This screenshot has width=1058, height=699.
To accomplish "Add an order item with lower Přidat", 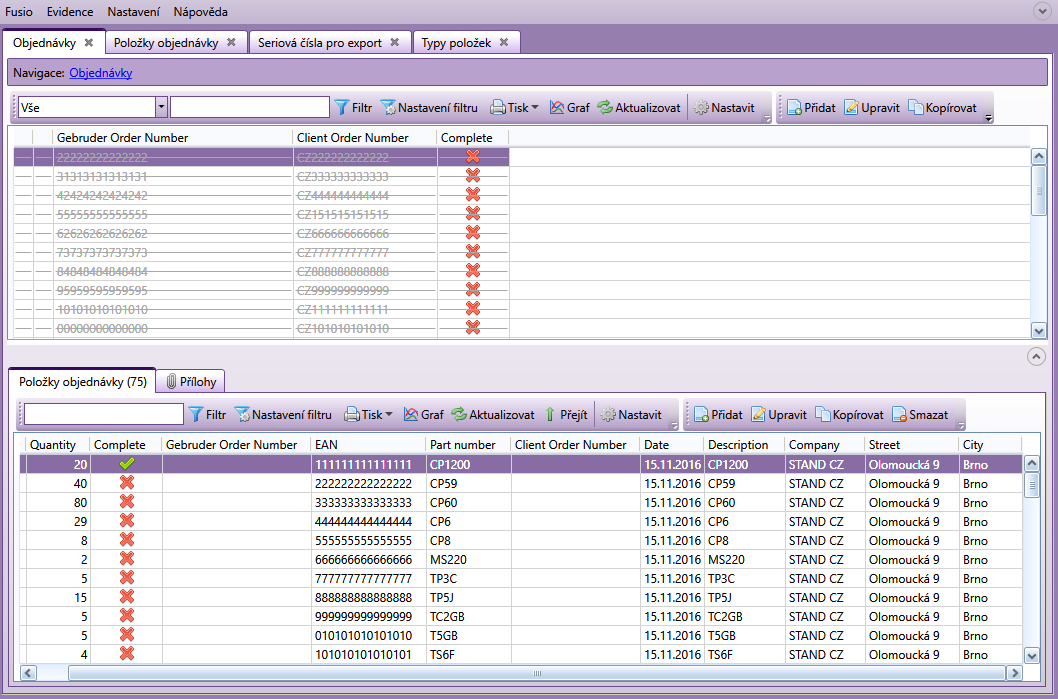I will point(718,414).
